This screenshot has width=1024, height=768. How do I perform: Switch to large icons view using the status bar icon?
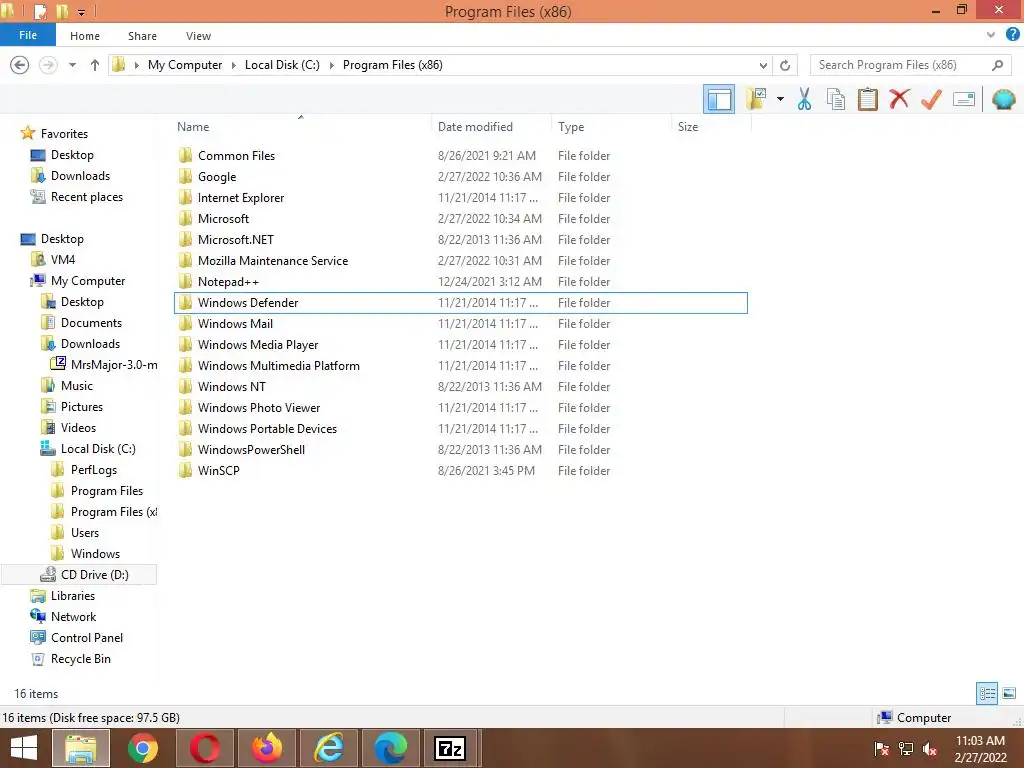[1009, 693]
